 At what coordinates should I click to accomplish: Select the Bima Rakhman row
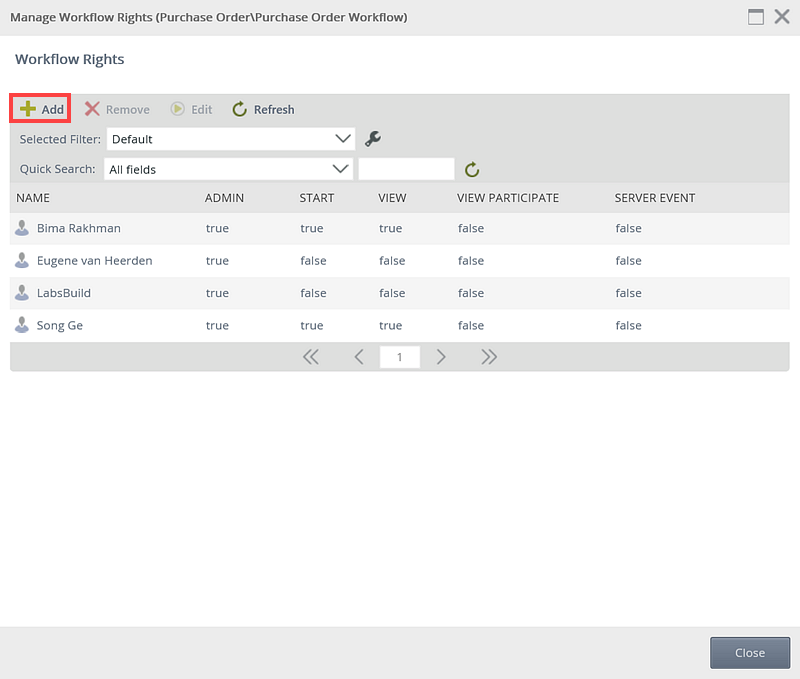coord(78,228)
